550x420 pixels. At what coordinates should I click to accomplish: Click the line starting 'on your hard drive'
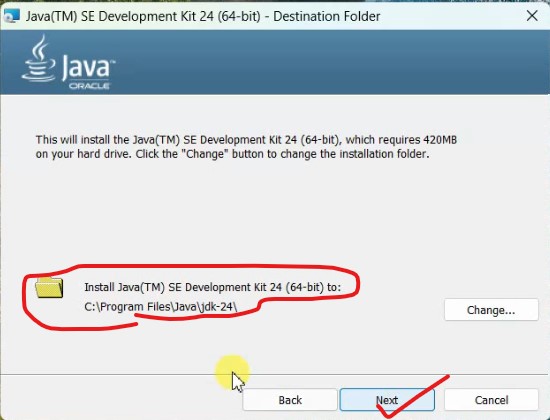click(232, 154)
